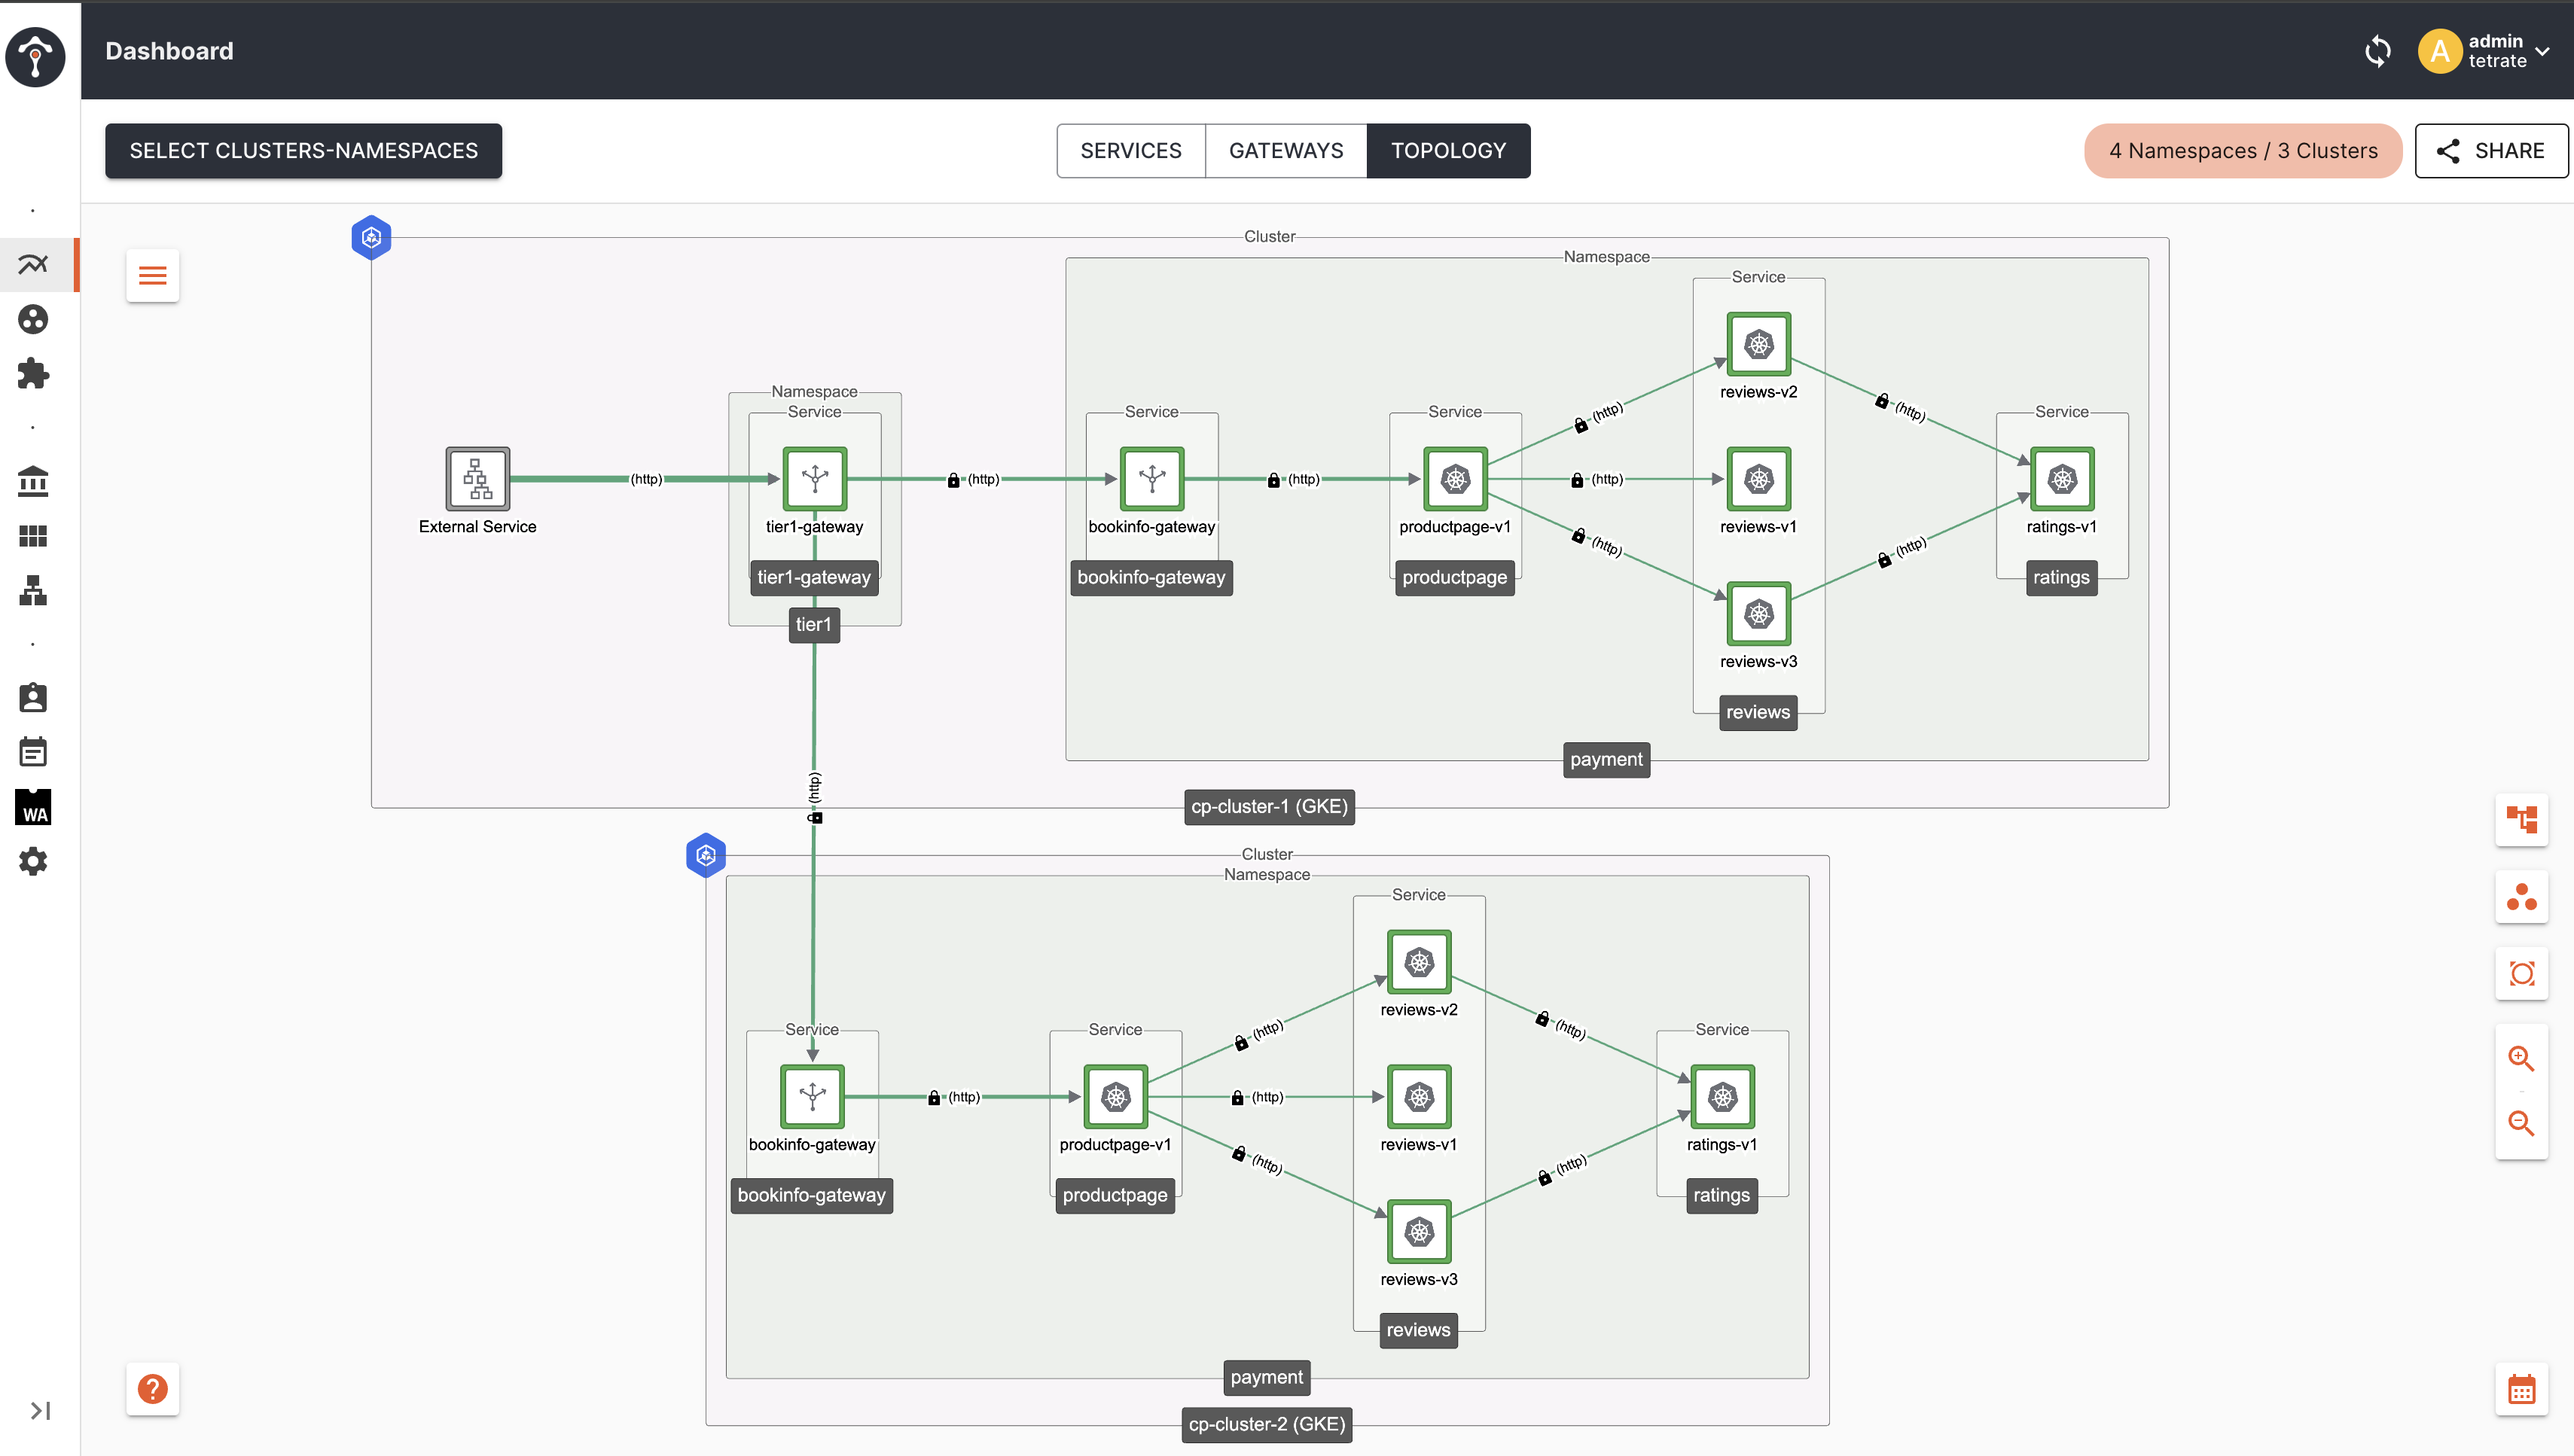Open the orange hamburger menu on canvas
The height and width of the screenshot is (1456, 2574).
click(x=152, y=276)
